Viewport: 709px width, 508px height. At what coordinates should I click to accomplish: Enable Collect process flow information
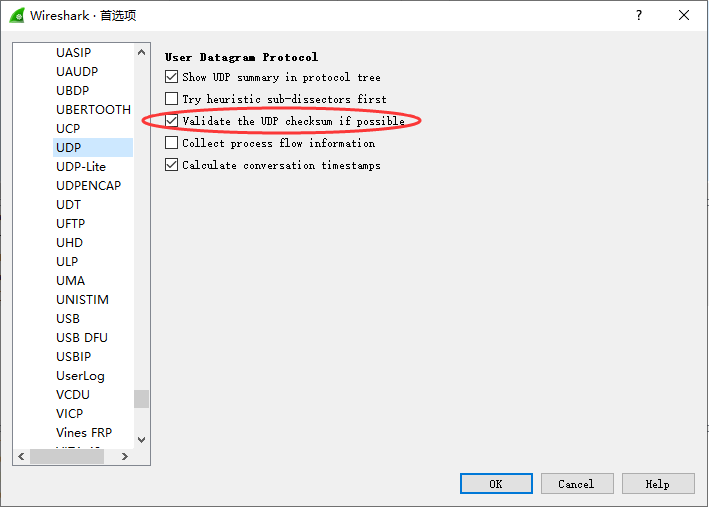point(172,143)
